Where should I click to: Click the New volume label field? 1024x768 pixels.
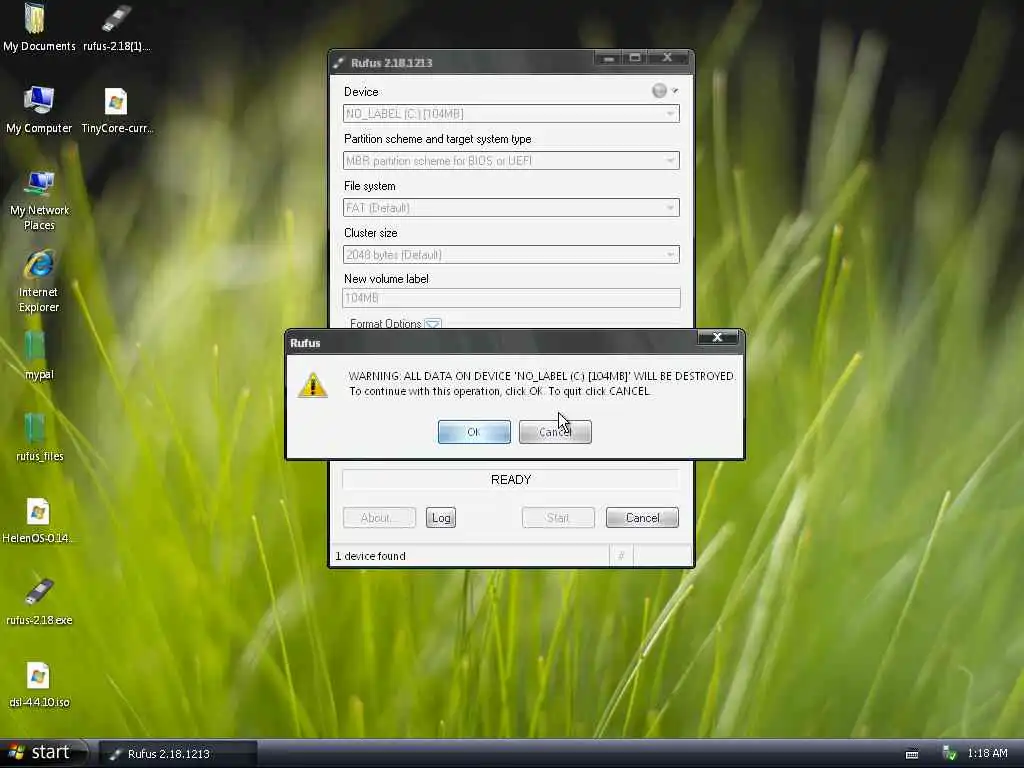[x=511, y=298]
